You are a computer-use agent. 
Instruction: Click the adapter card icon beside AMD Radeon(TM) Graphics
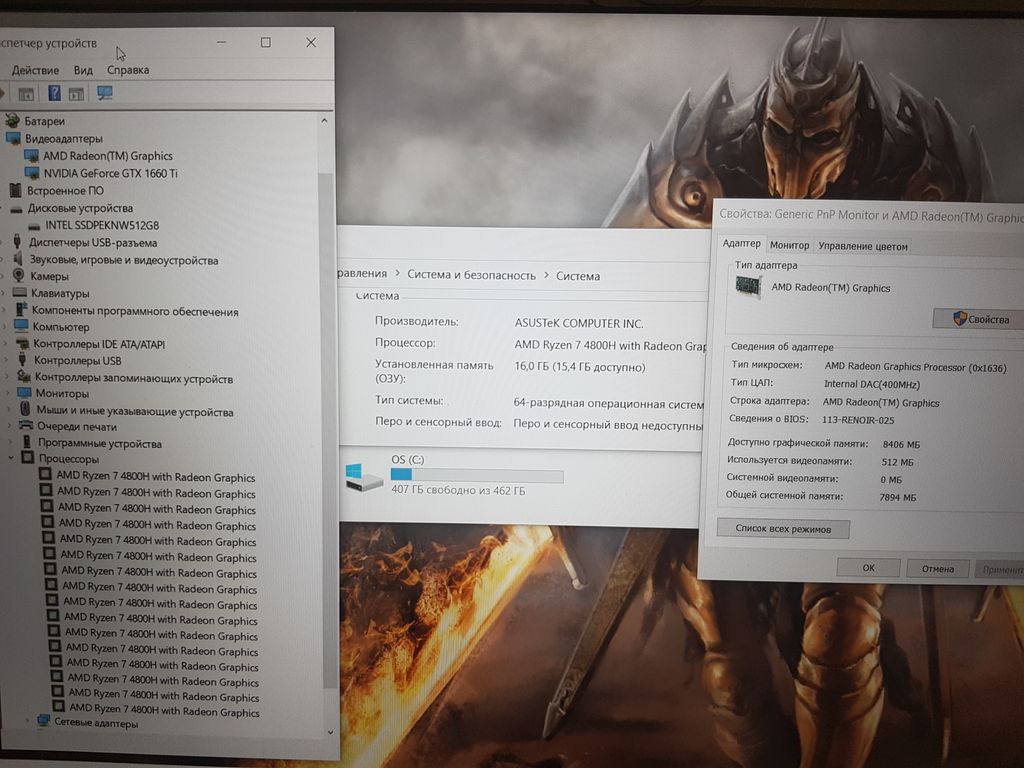(748, 287)
